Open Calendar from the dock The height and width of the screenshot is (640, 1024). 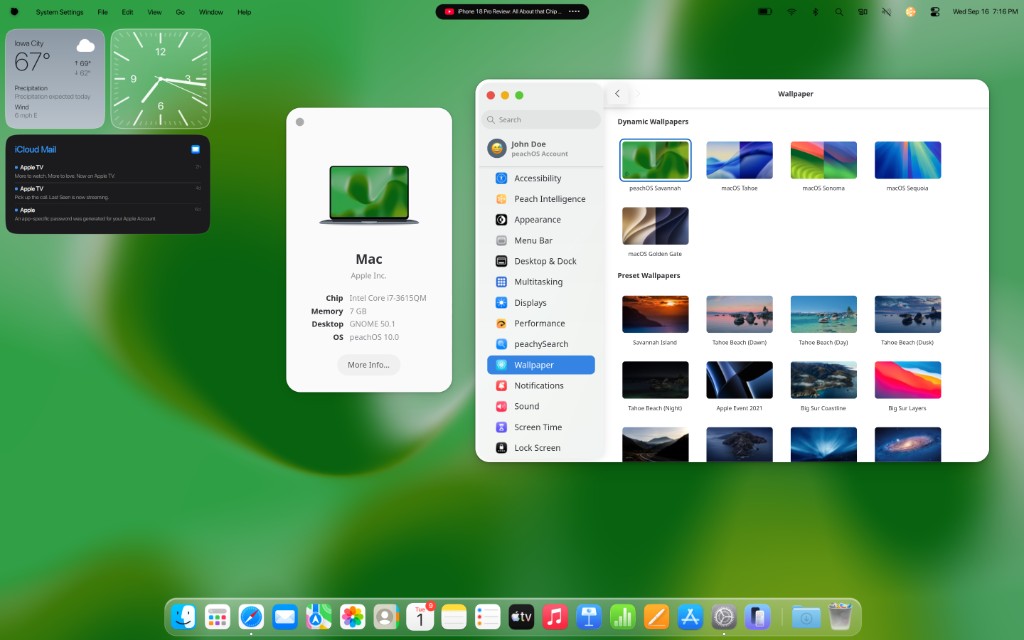[x=420, y=616]
